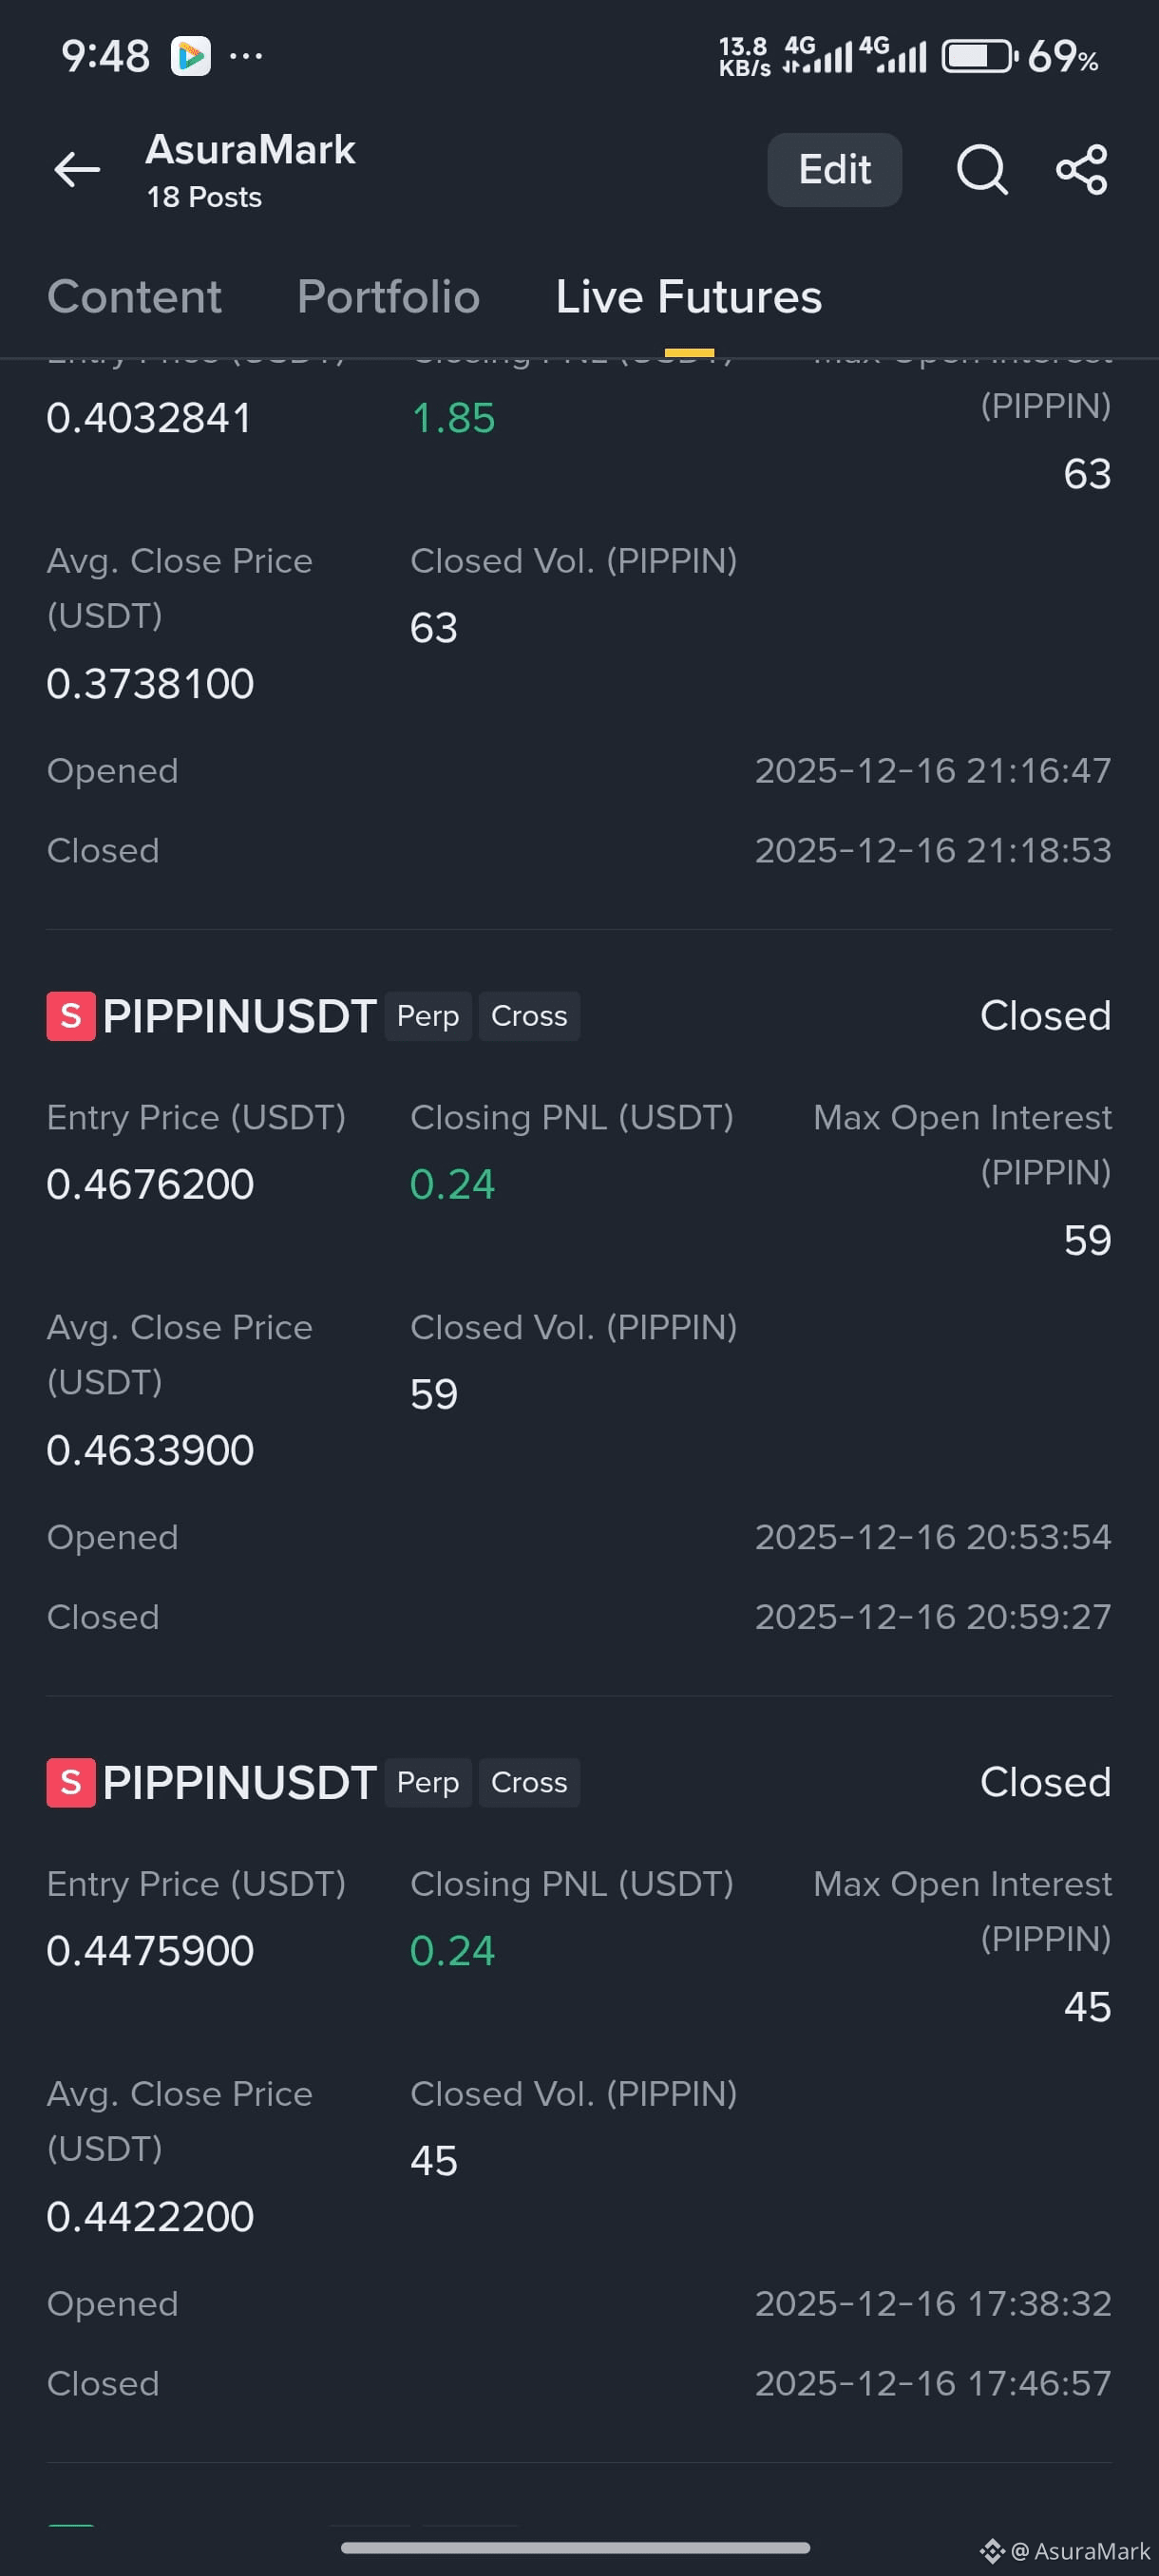Tap the AsuraMark profile name
The height and width of the screenshot is (2576, 1159).
[x=250, y=150]
